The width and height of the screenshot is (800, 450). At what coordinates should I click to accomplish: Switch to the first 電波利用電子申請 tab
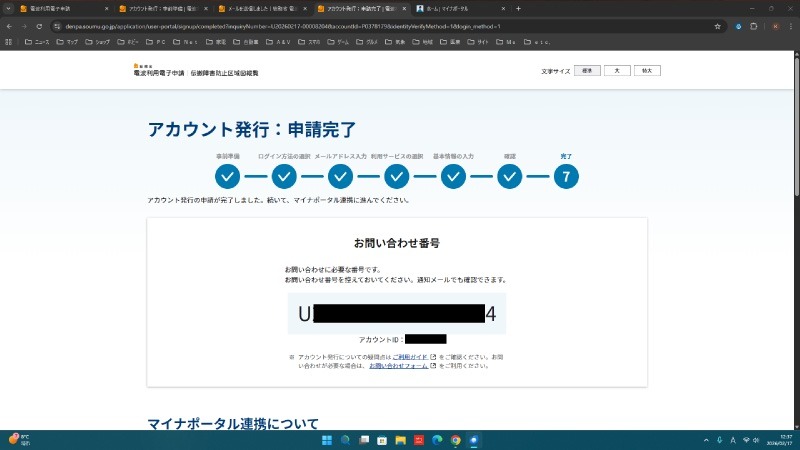point(60,8)
